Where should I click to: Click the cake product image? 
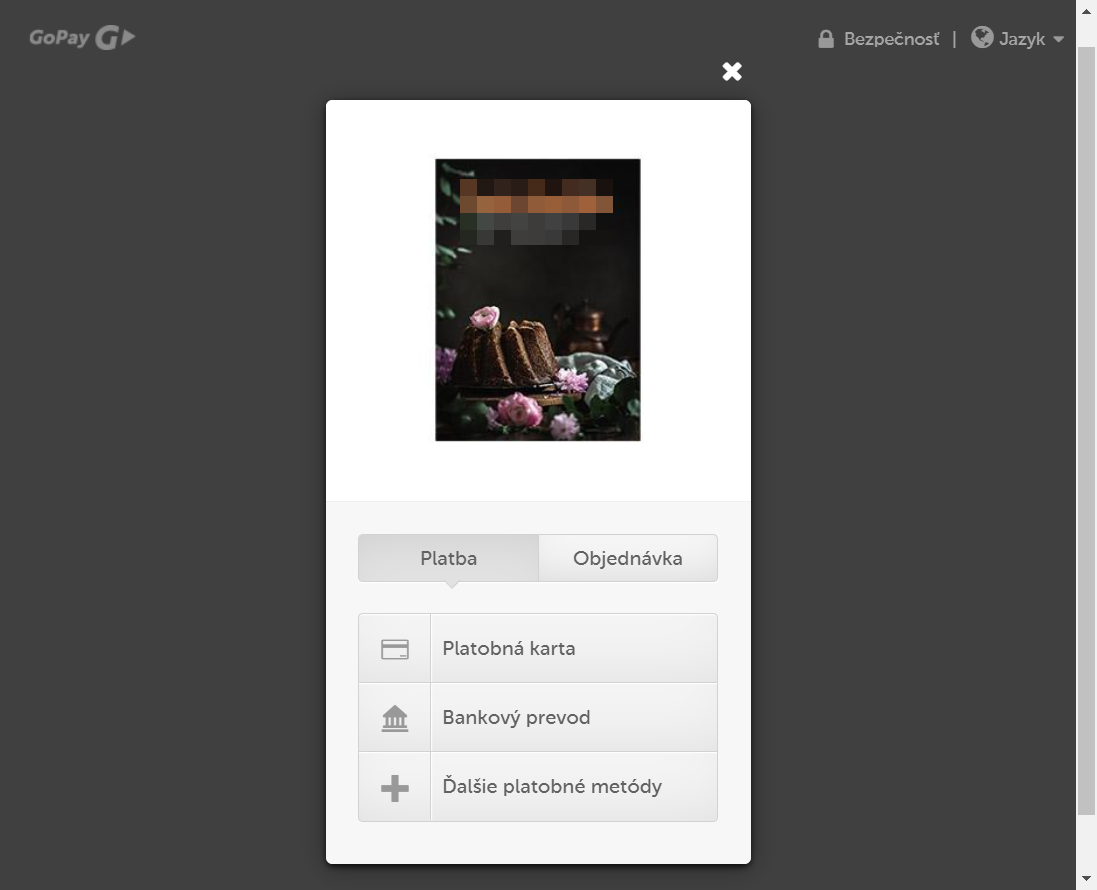537,299
